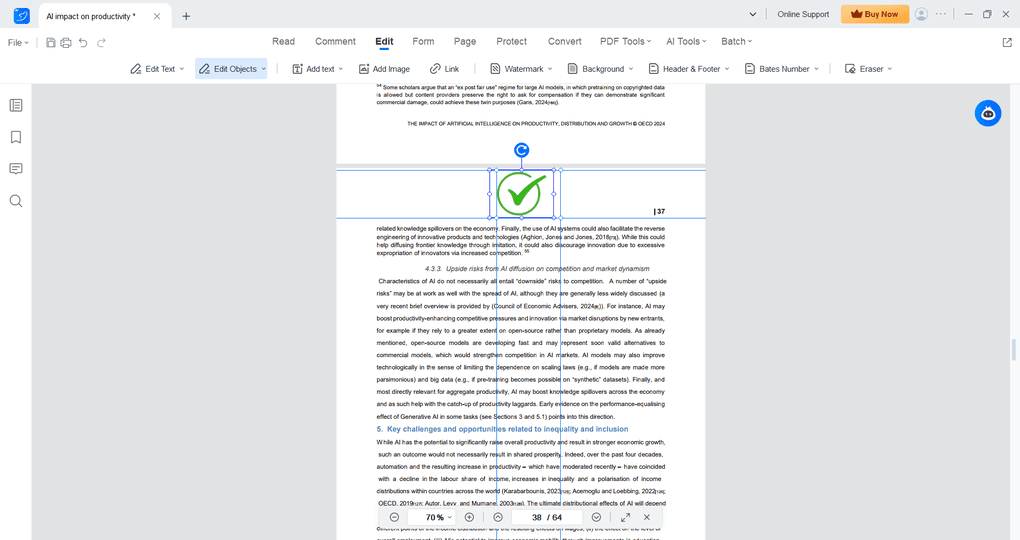Switch to the Form tab
Image resolution: width=1020 pixels, height=540 pixels.
tap(423, 42)
